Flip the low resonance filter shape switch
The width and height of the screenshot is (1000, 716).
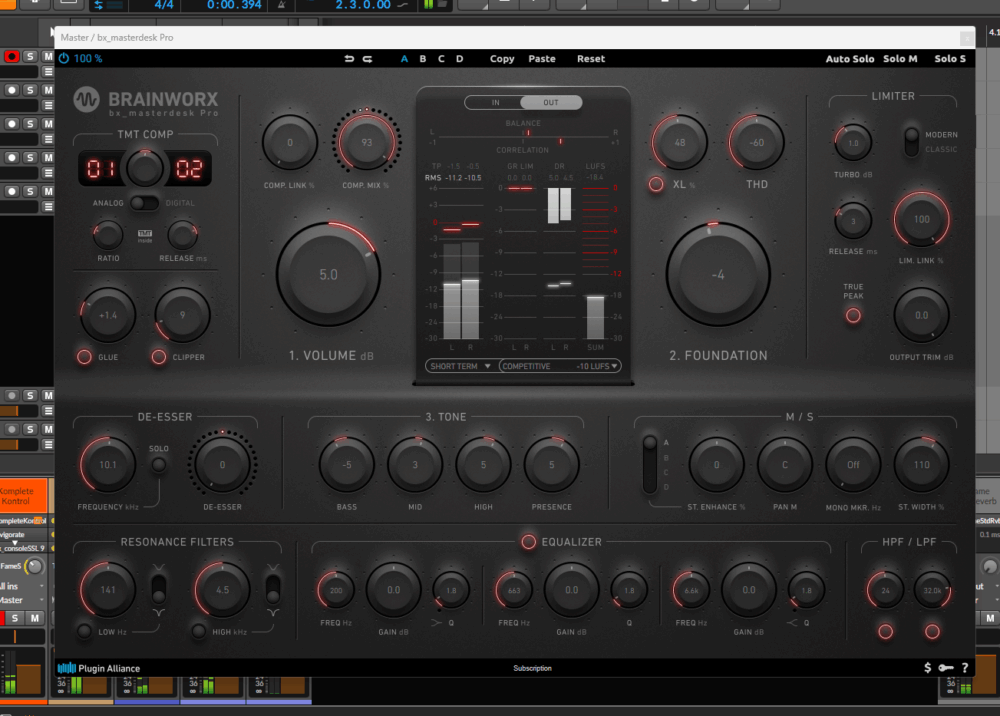[x=159, y=589]
